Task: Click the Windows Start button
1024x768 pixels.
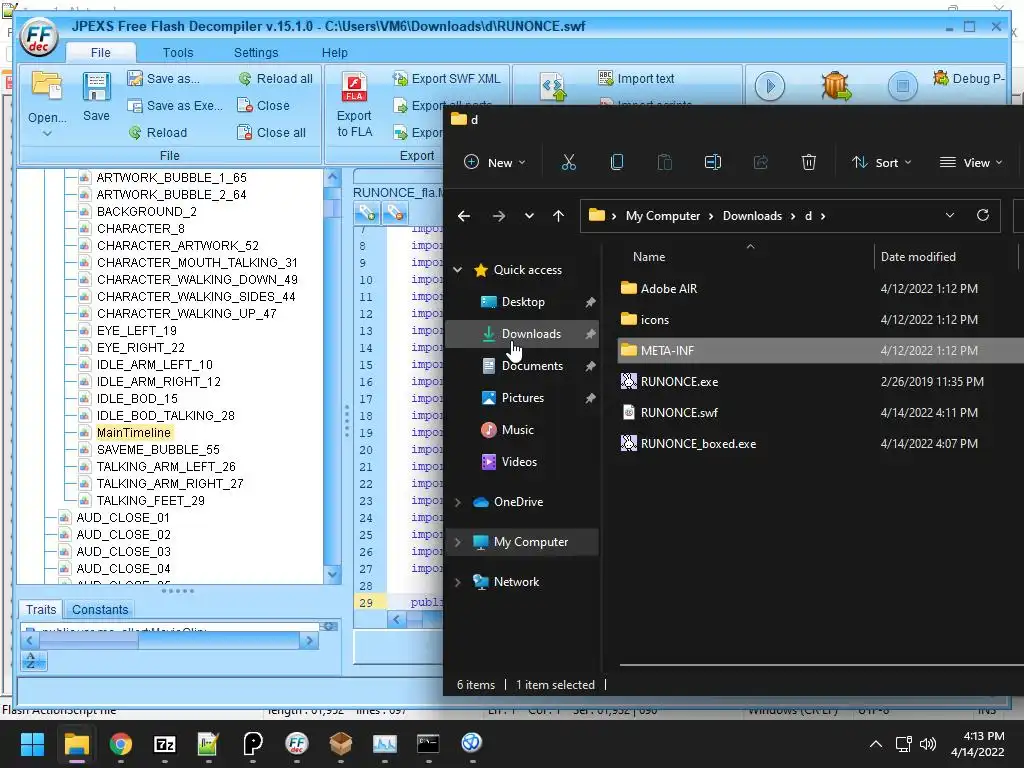Action: (32, 744)
